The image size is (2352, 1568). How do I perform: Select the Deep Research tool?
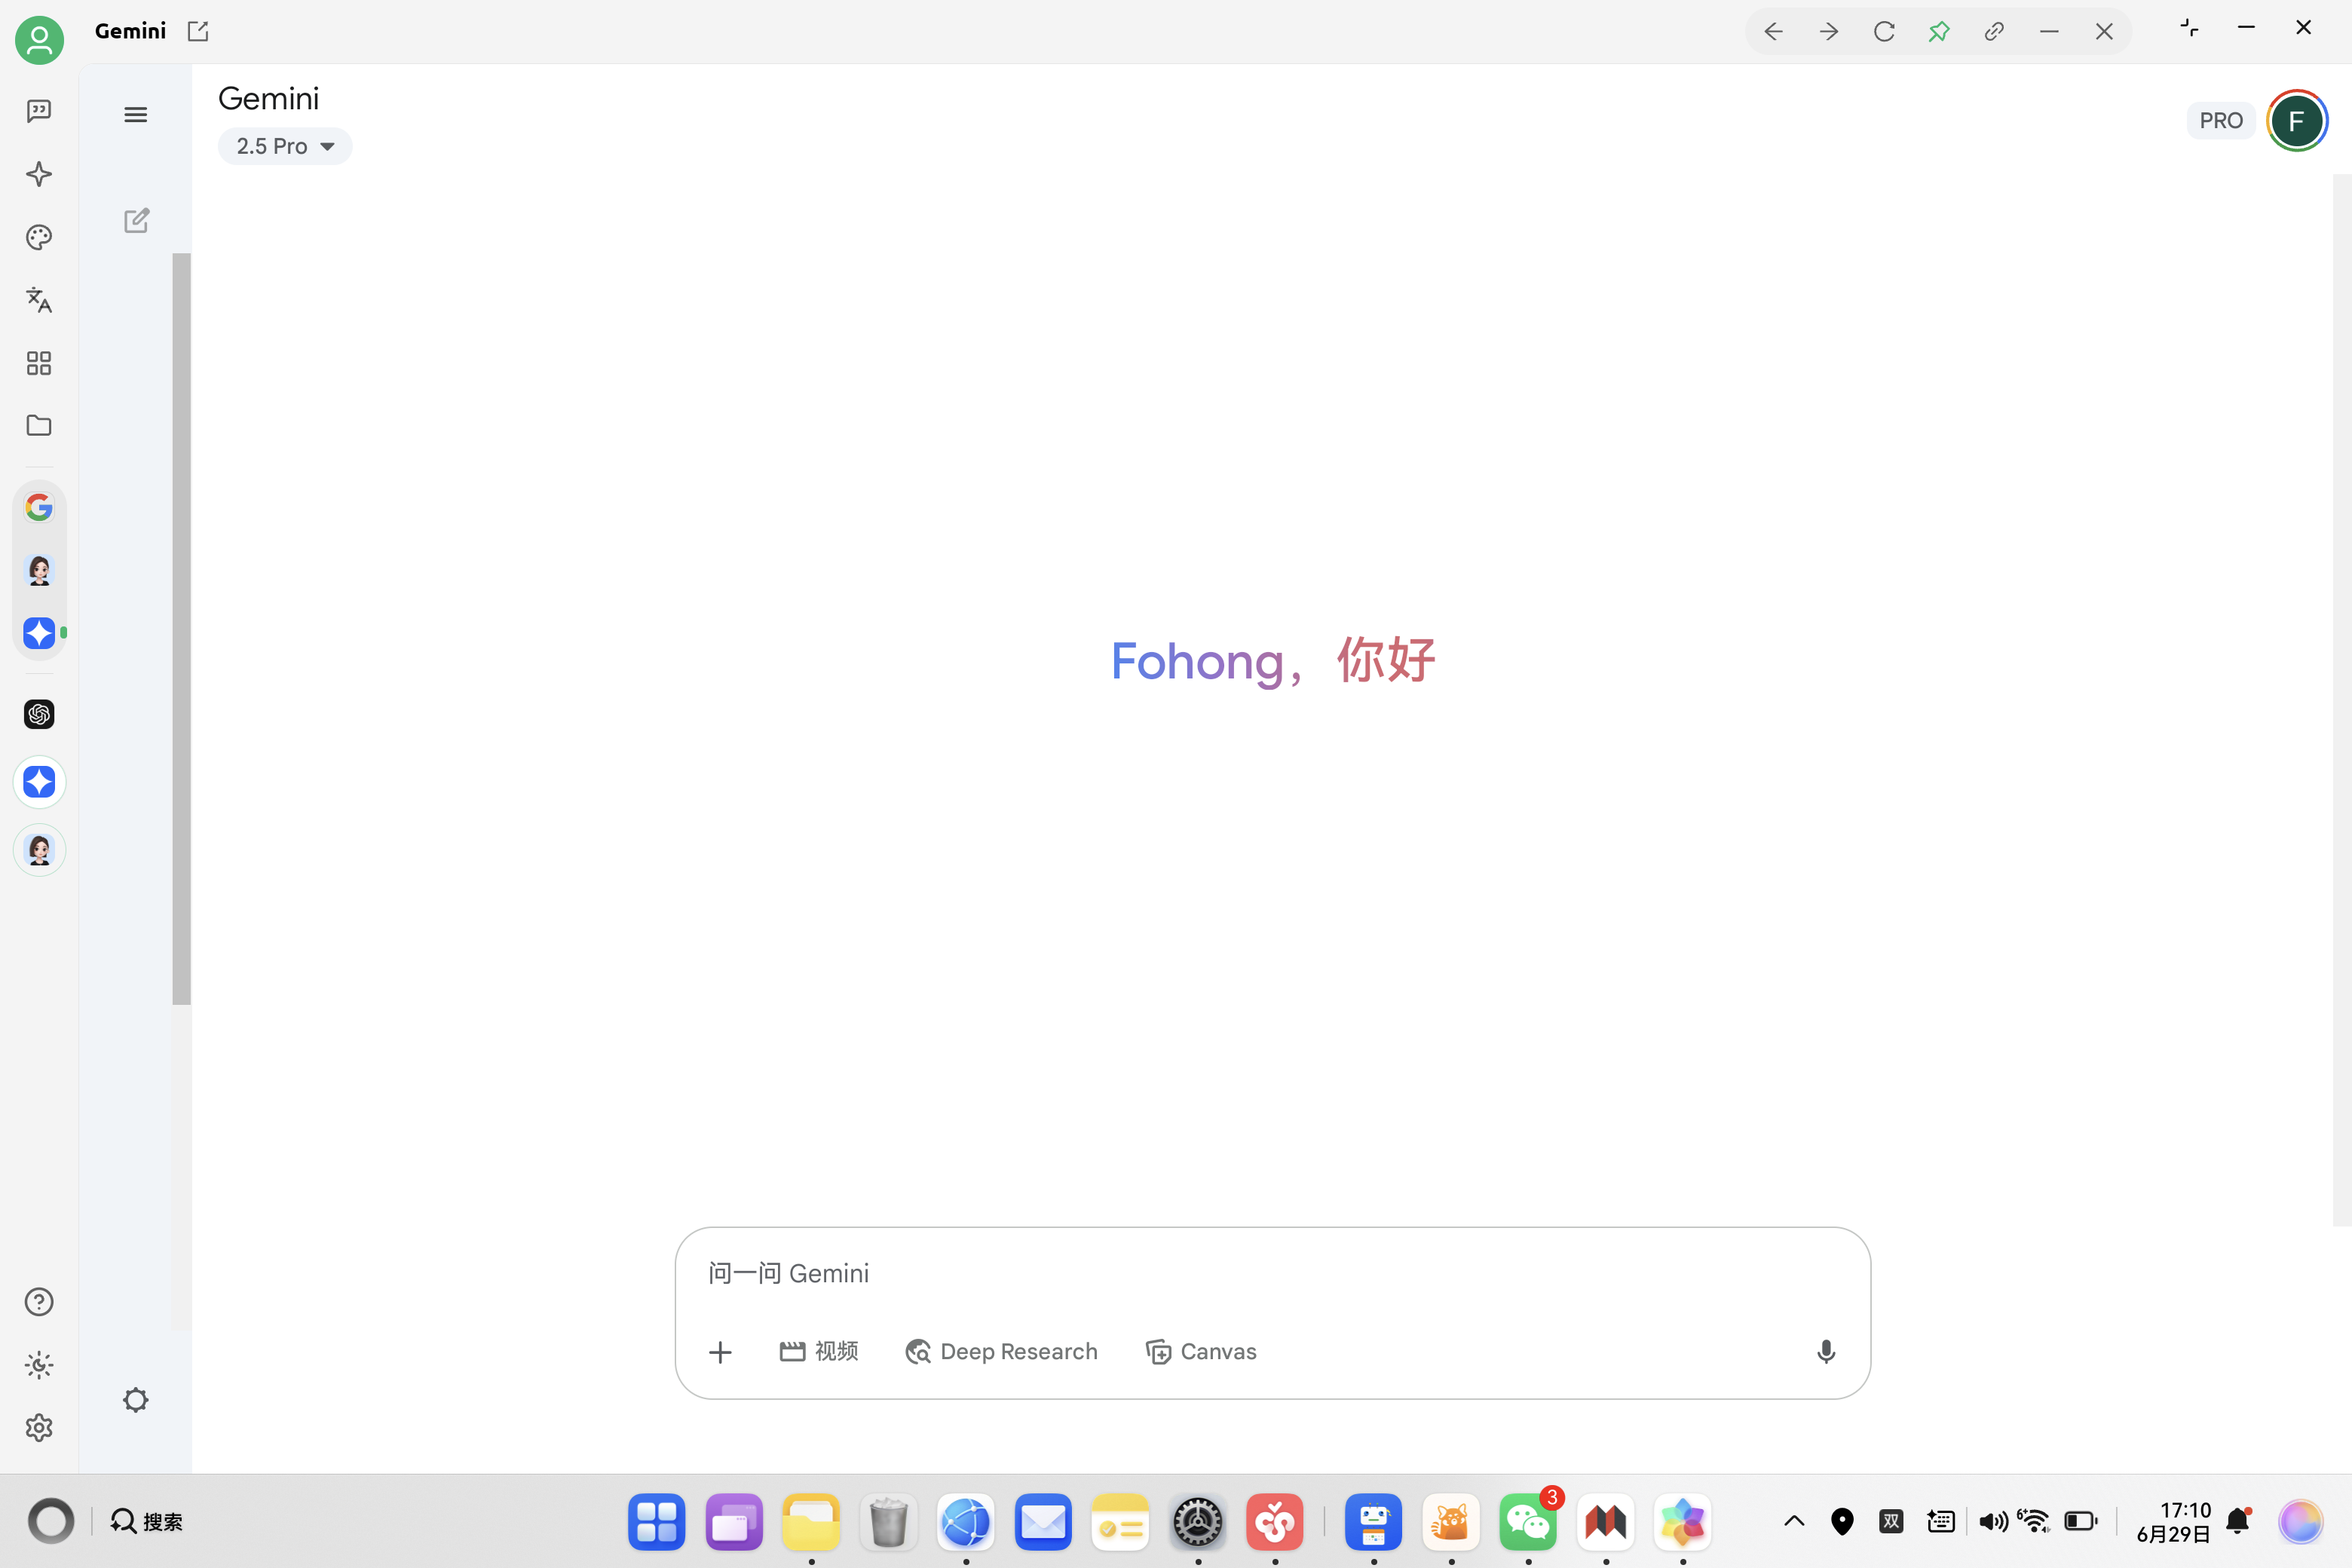(1001, 1351)
